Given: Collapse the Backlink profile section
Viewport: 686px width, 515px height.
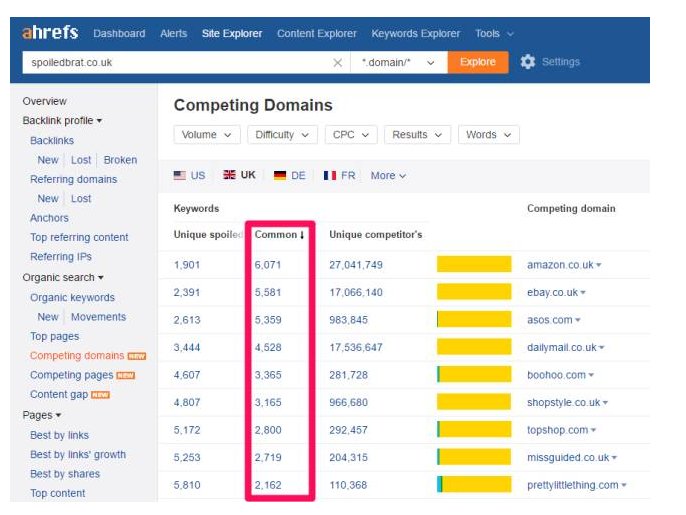Looking at the screenshot, I should (62, 120).
